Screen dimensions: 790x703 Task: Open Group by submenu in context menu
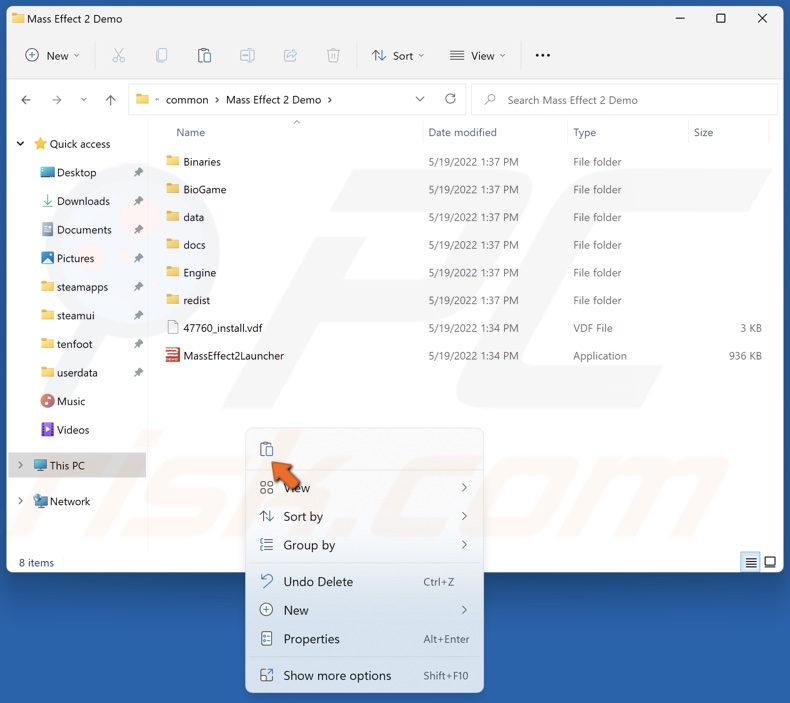tap(364, 545)
